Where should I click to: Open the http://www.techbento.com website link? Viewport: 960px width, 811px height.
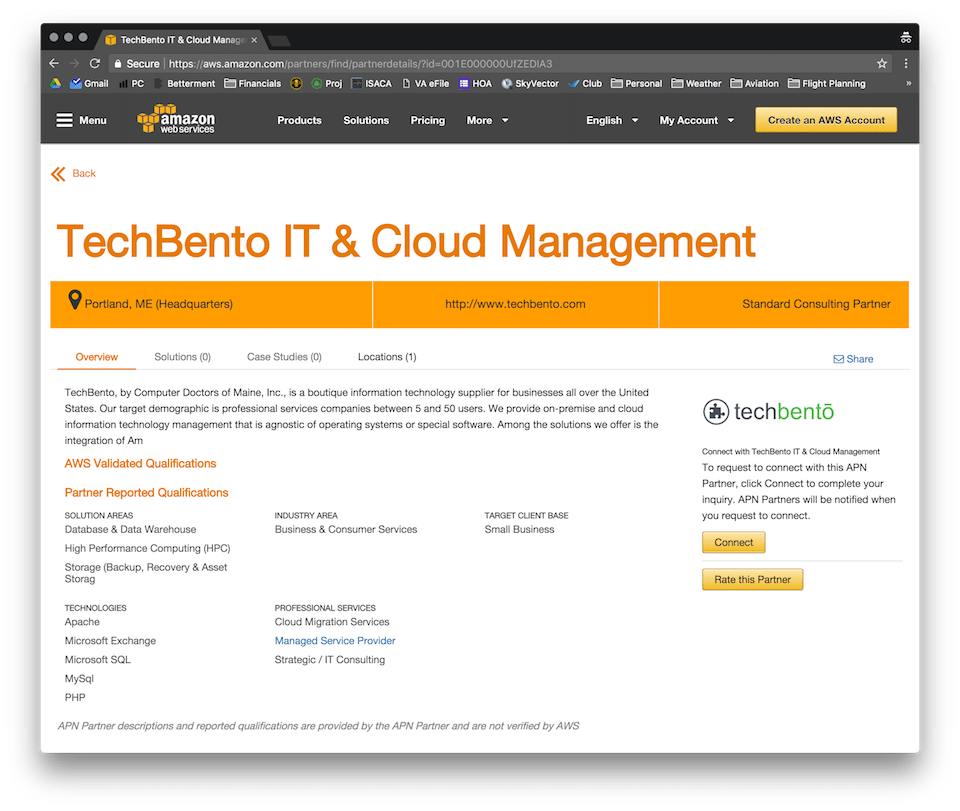click(x=515, y=304)
